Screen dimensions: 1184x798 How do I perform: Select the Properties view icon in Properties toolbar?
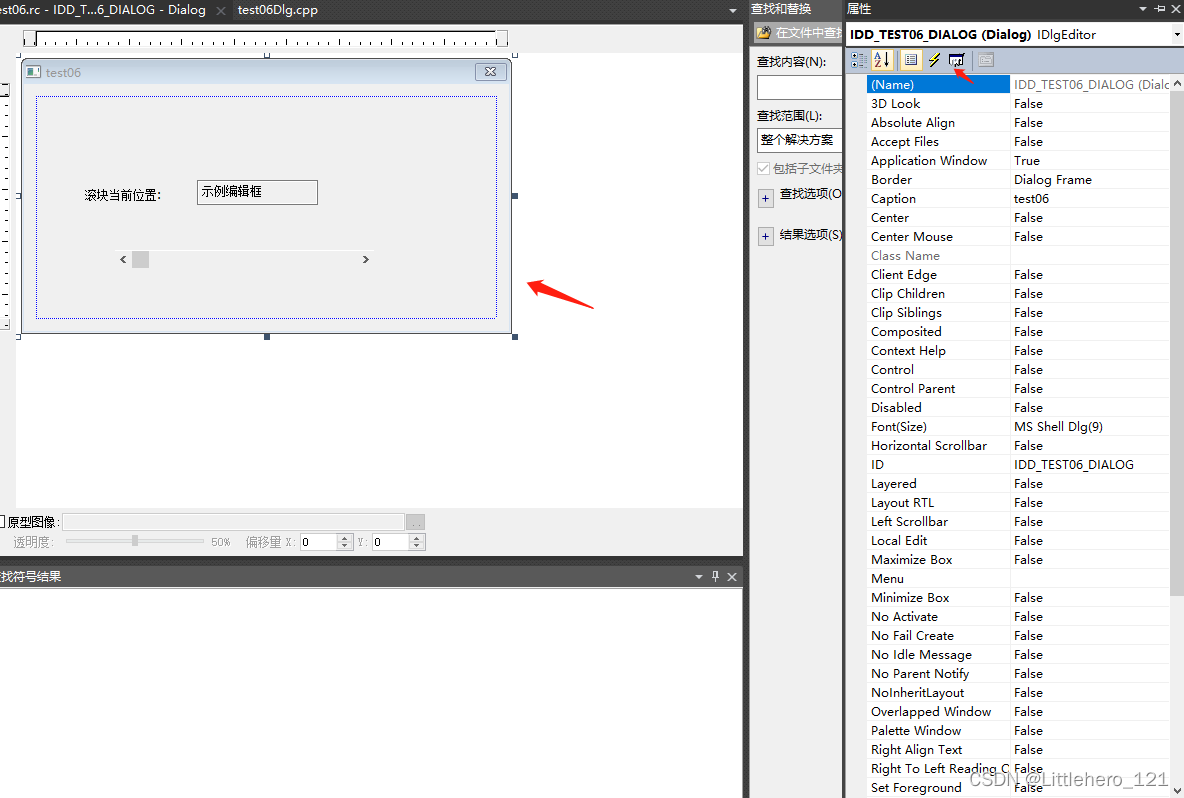click(910, 60)
